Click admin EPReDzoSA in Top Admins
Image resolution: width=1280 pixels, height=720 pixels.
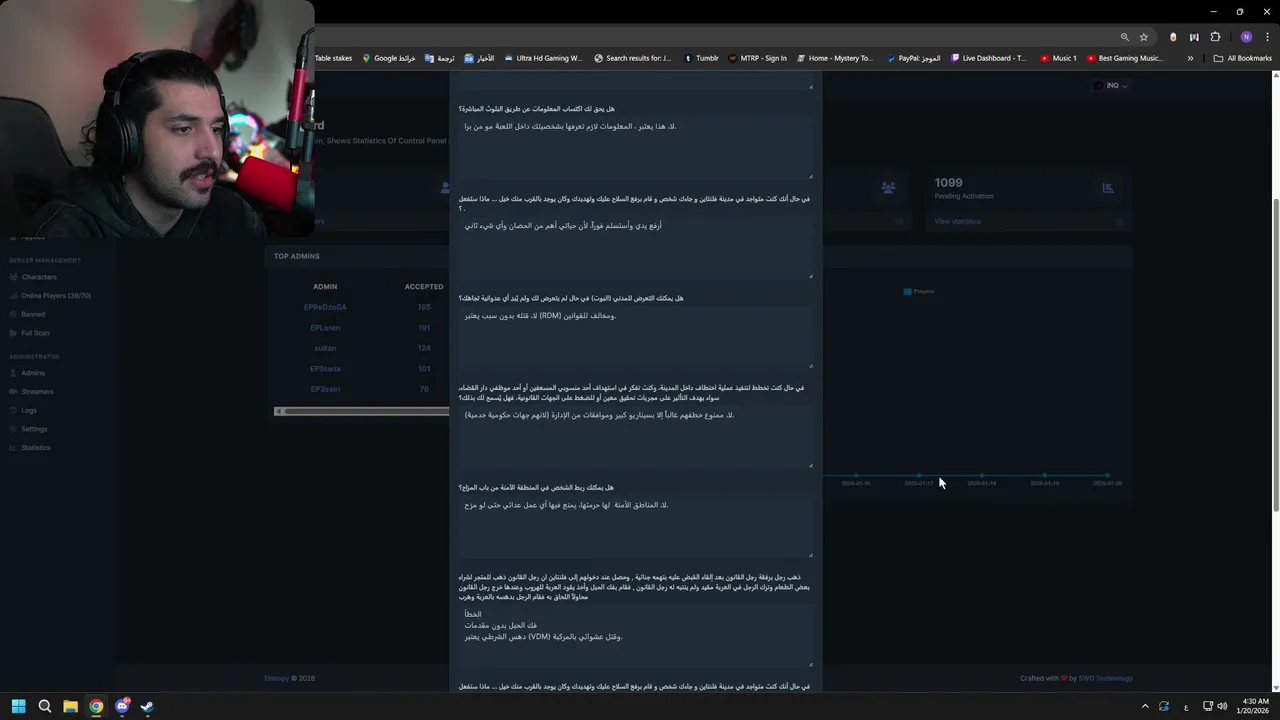click(325, 308)
